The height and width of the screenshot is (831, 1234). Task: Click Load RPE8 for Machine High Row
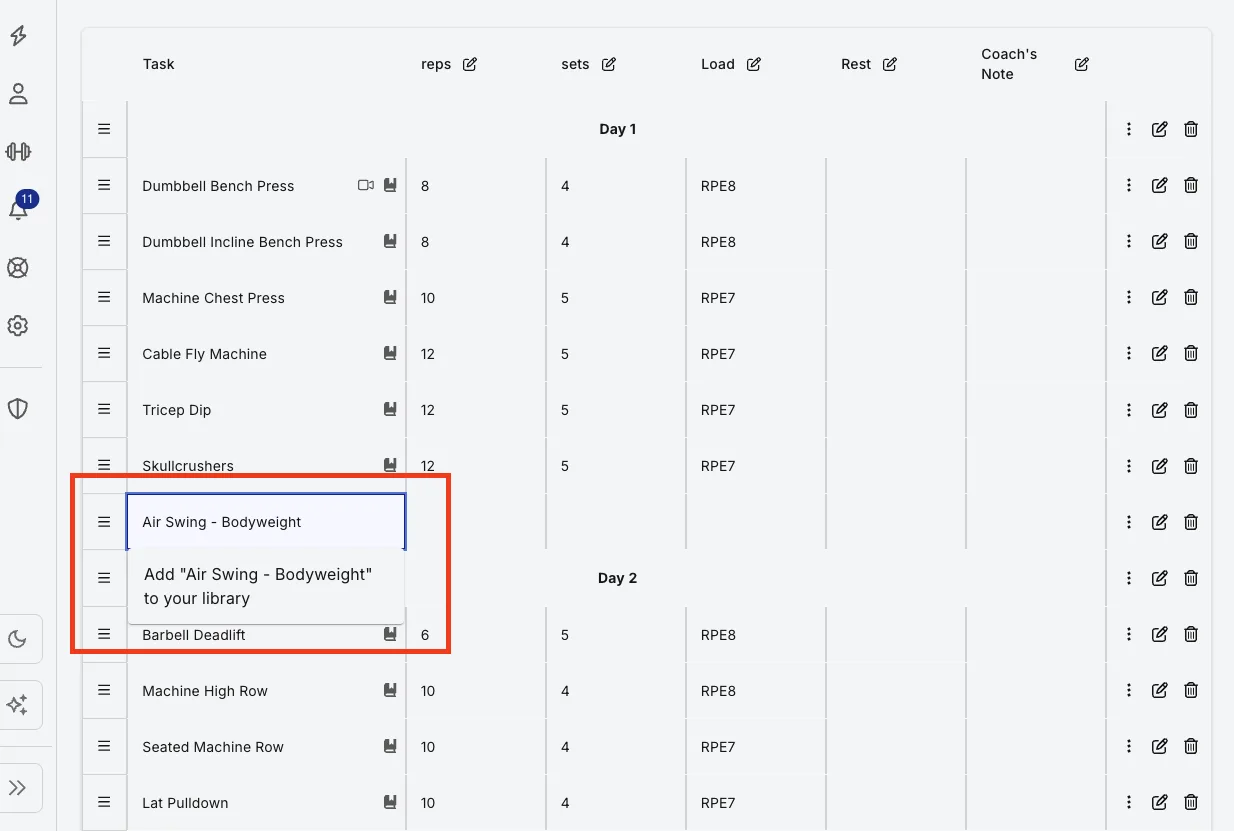click(x=718, y=691)
